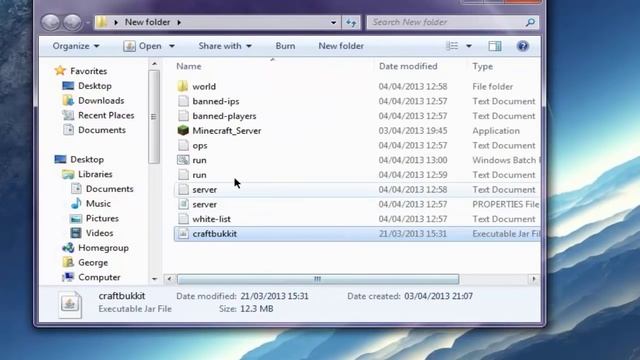Click the Forward navigation arrow button

[72, 22]
